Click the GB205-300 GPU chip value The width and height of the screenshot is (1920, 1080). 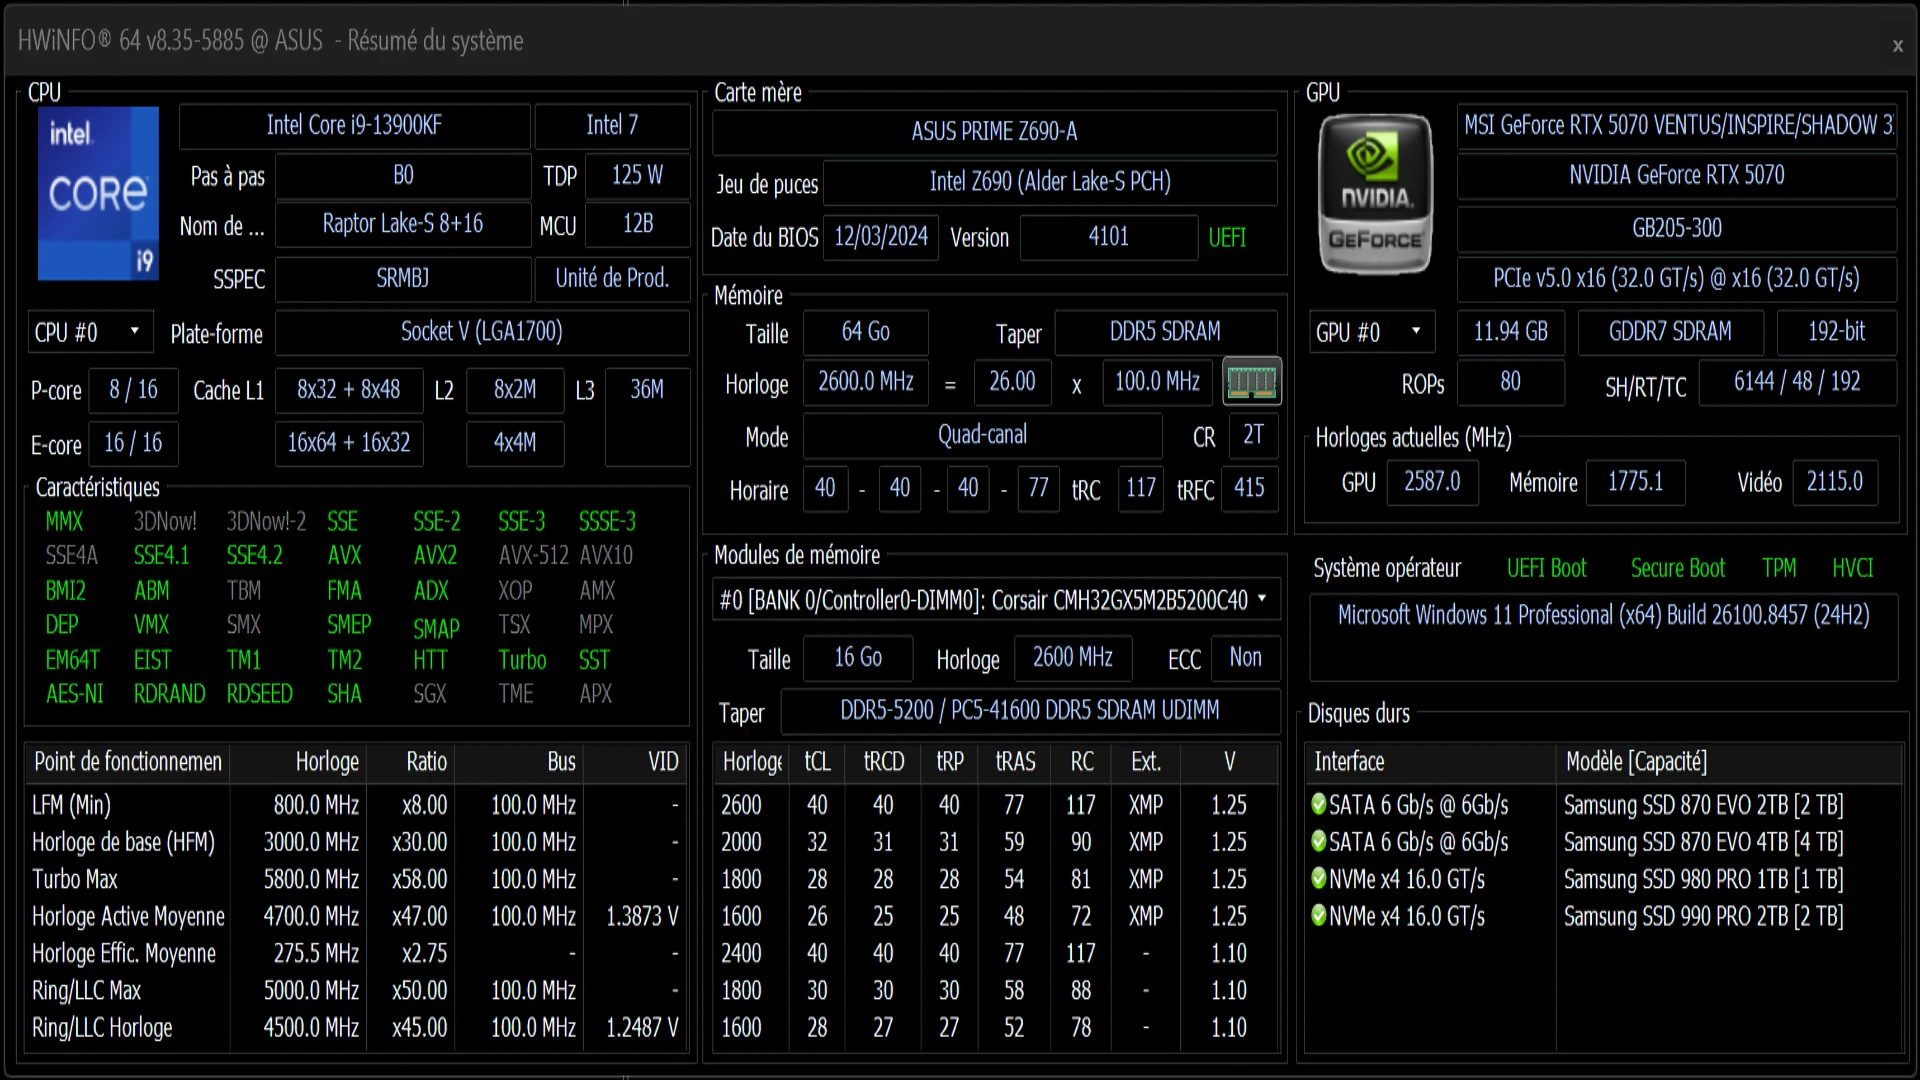1677,228
